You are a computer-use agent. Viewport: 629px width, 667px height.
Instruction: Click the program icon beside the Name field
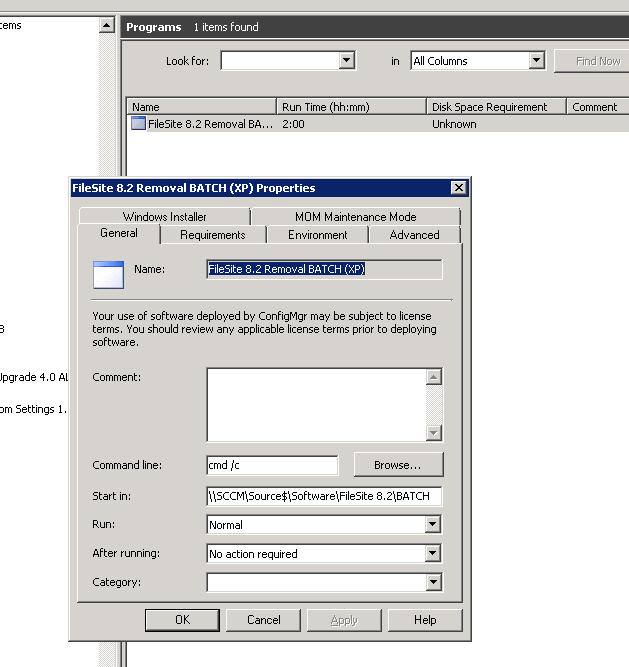(x=108, y=274)
